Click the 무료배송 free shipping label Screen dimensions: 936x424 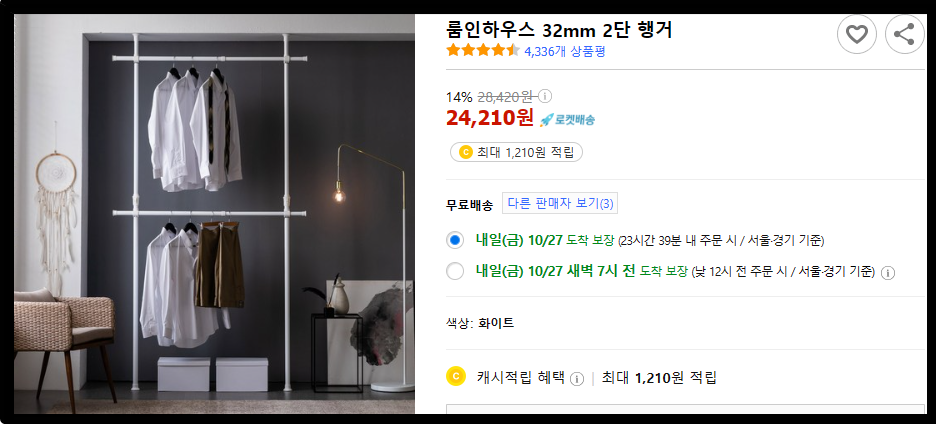469,205
